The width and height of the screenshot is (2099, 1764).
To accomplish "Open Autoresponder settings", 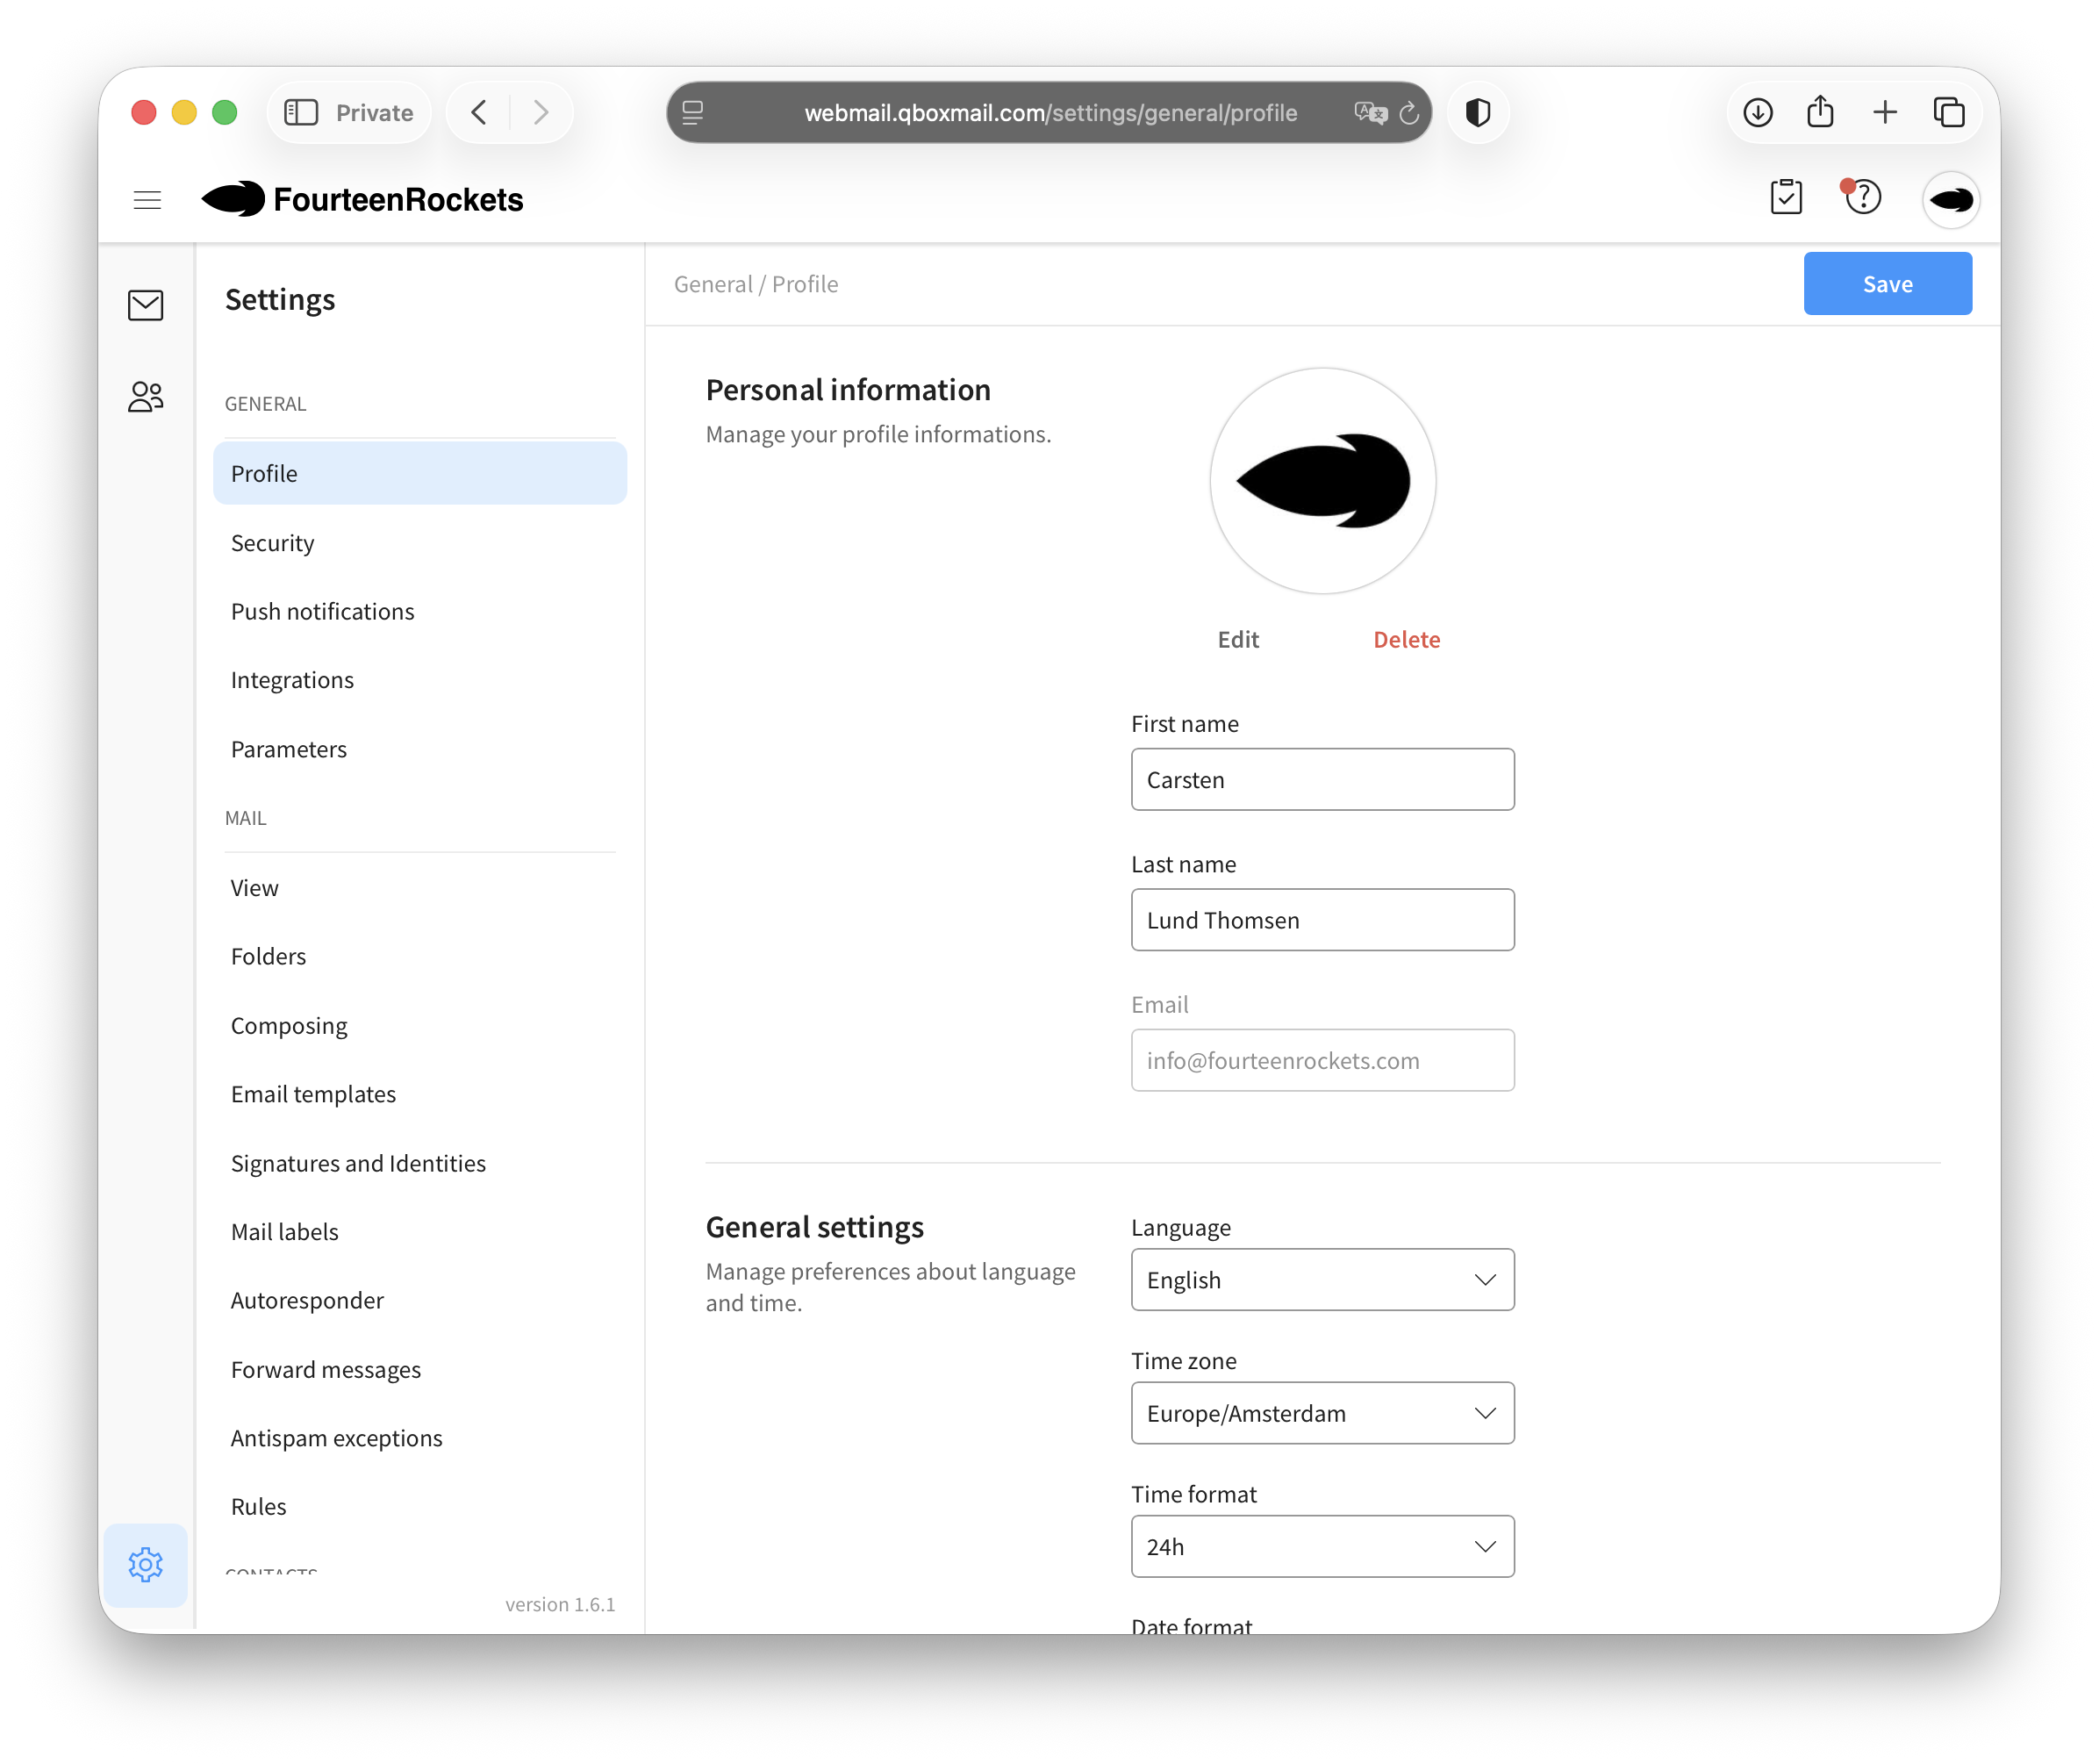I will tap(420, 1300).
